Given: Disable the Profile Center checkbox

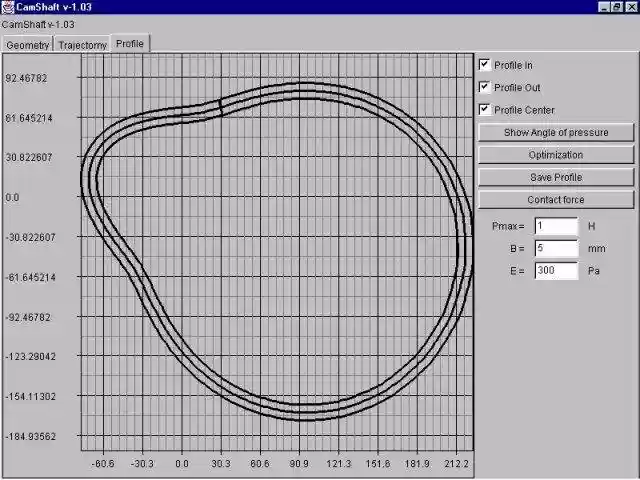Looking at the screenshot, I should (485, 109).
